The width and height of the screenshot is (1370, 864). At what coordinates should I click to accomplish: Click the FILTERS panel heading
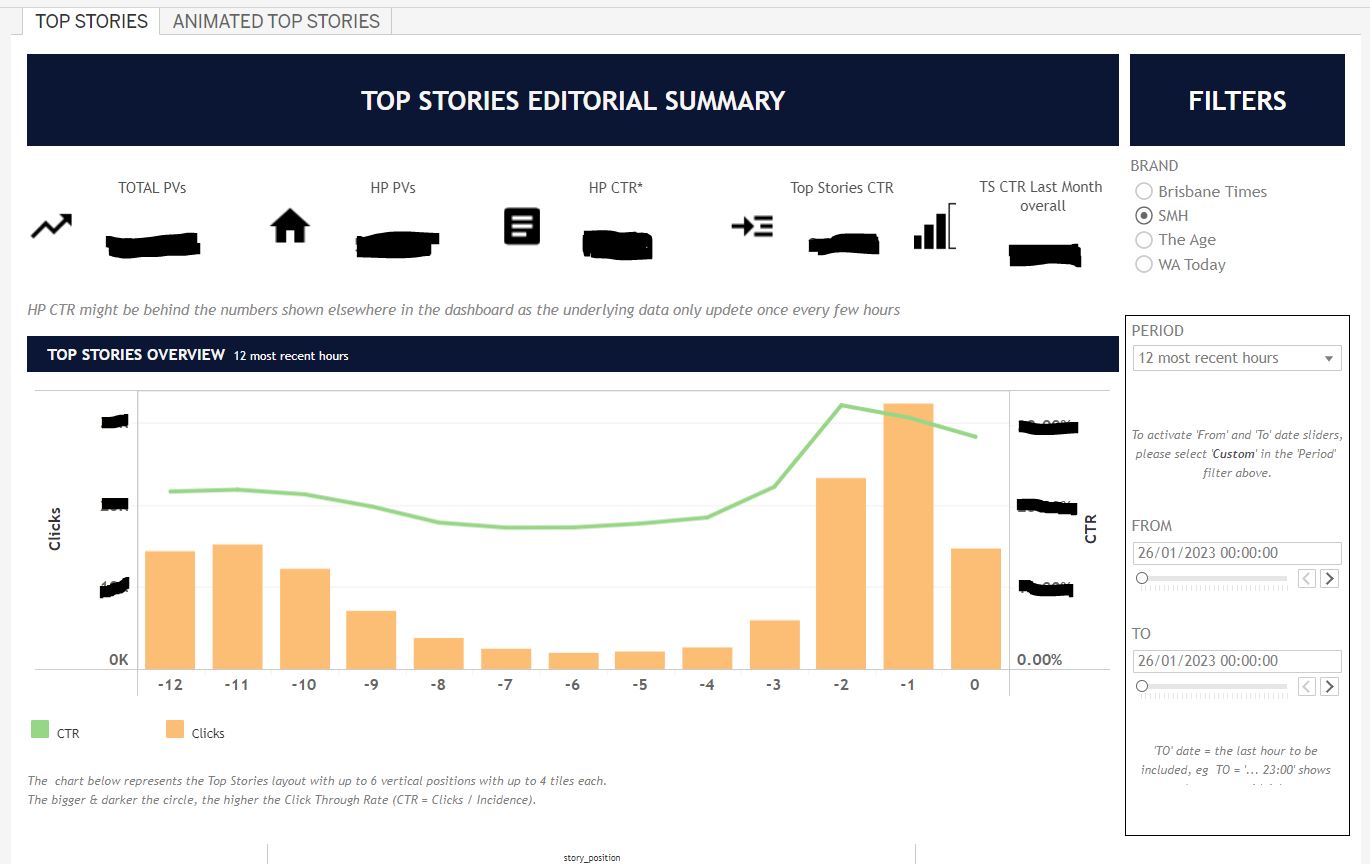coord(1237,101)
